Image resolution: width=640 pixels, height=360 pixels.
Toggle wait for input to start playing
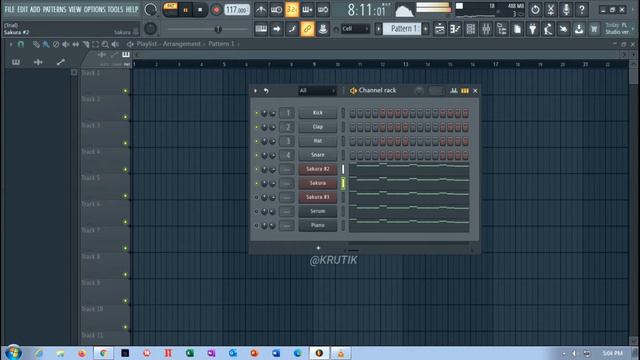(x=276, y=9)
